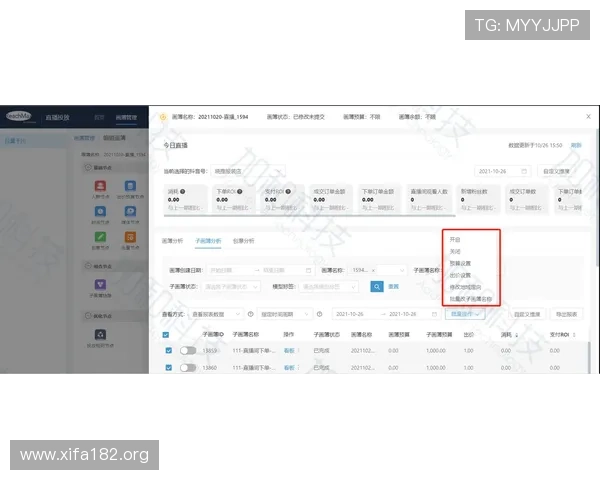The image size is (600, 480).
Task: Select the blue chat-bubble node icon in the background page
Action: [130, 211]
